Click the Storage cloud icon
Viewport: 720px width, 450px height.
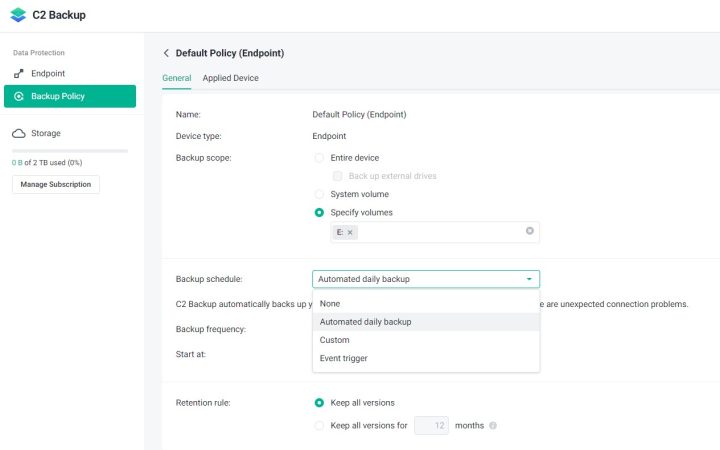[19, 133]
